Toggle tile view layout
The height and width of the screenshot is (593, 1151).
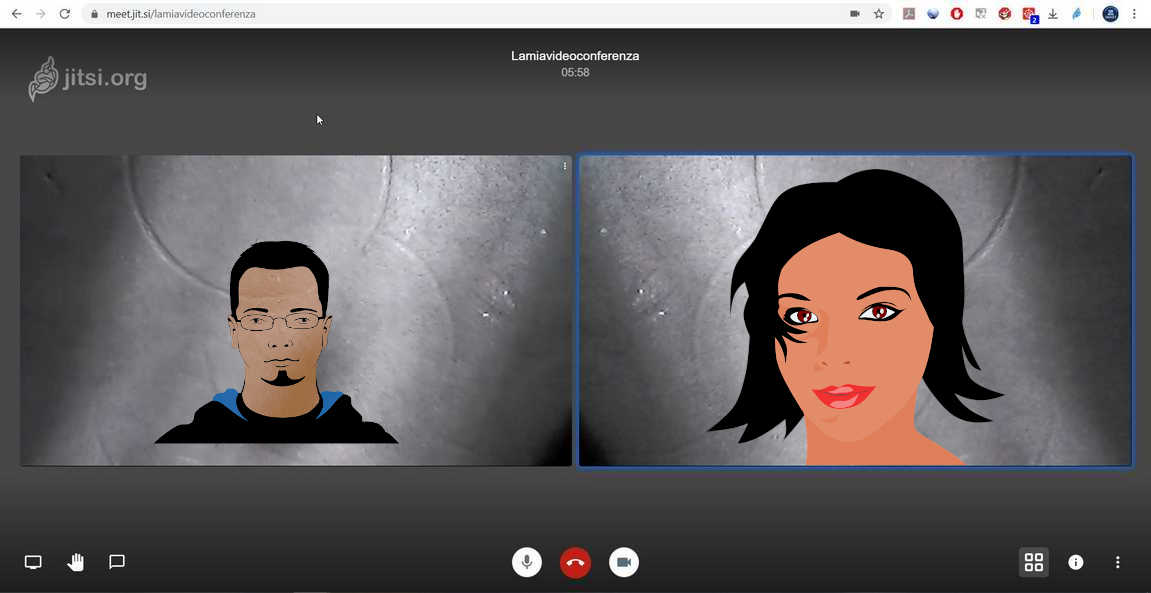1034,562
